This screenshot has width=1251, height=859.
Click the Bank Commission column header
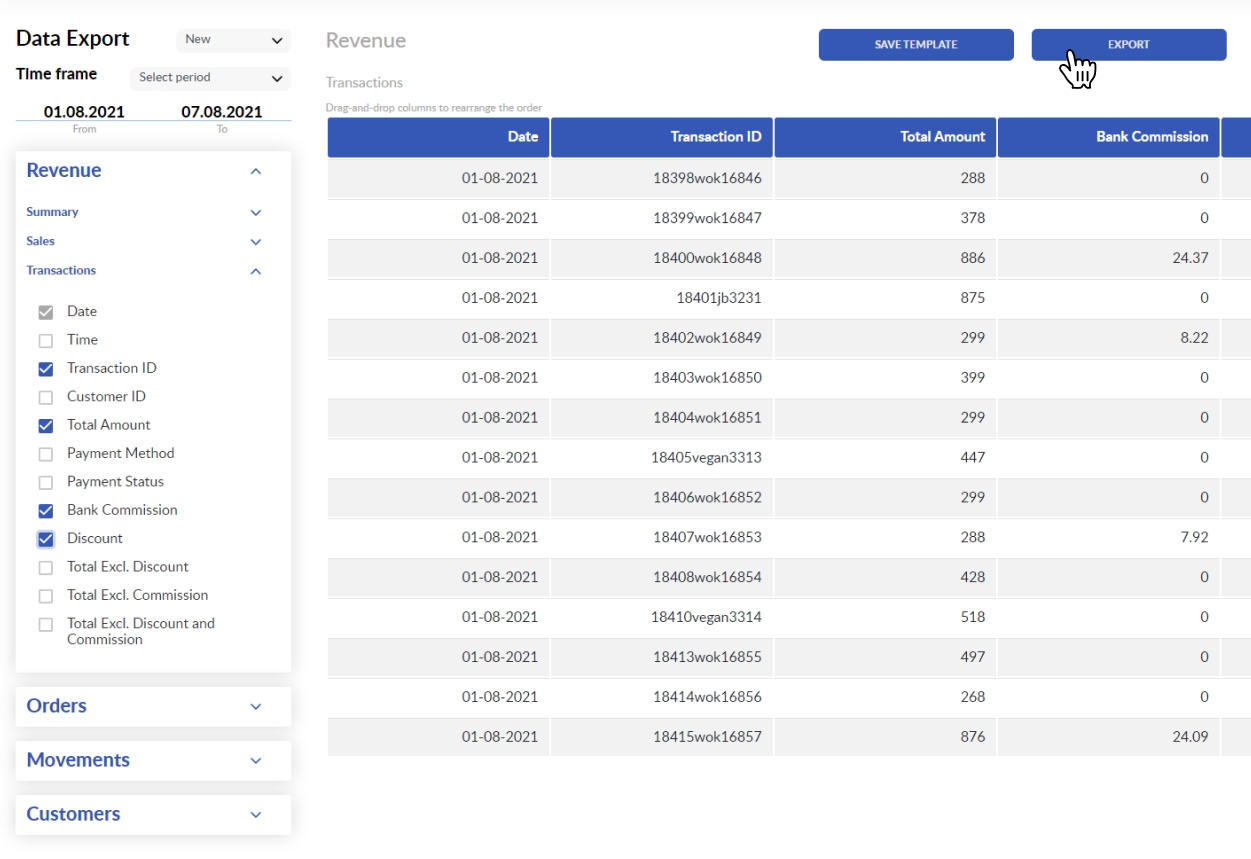click(1108, 137)
